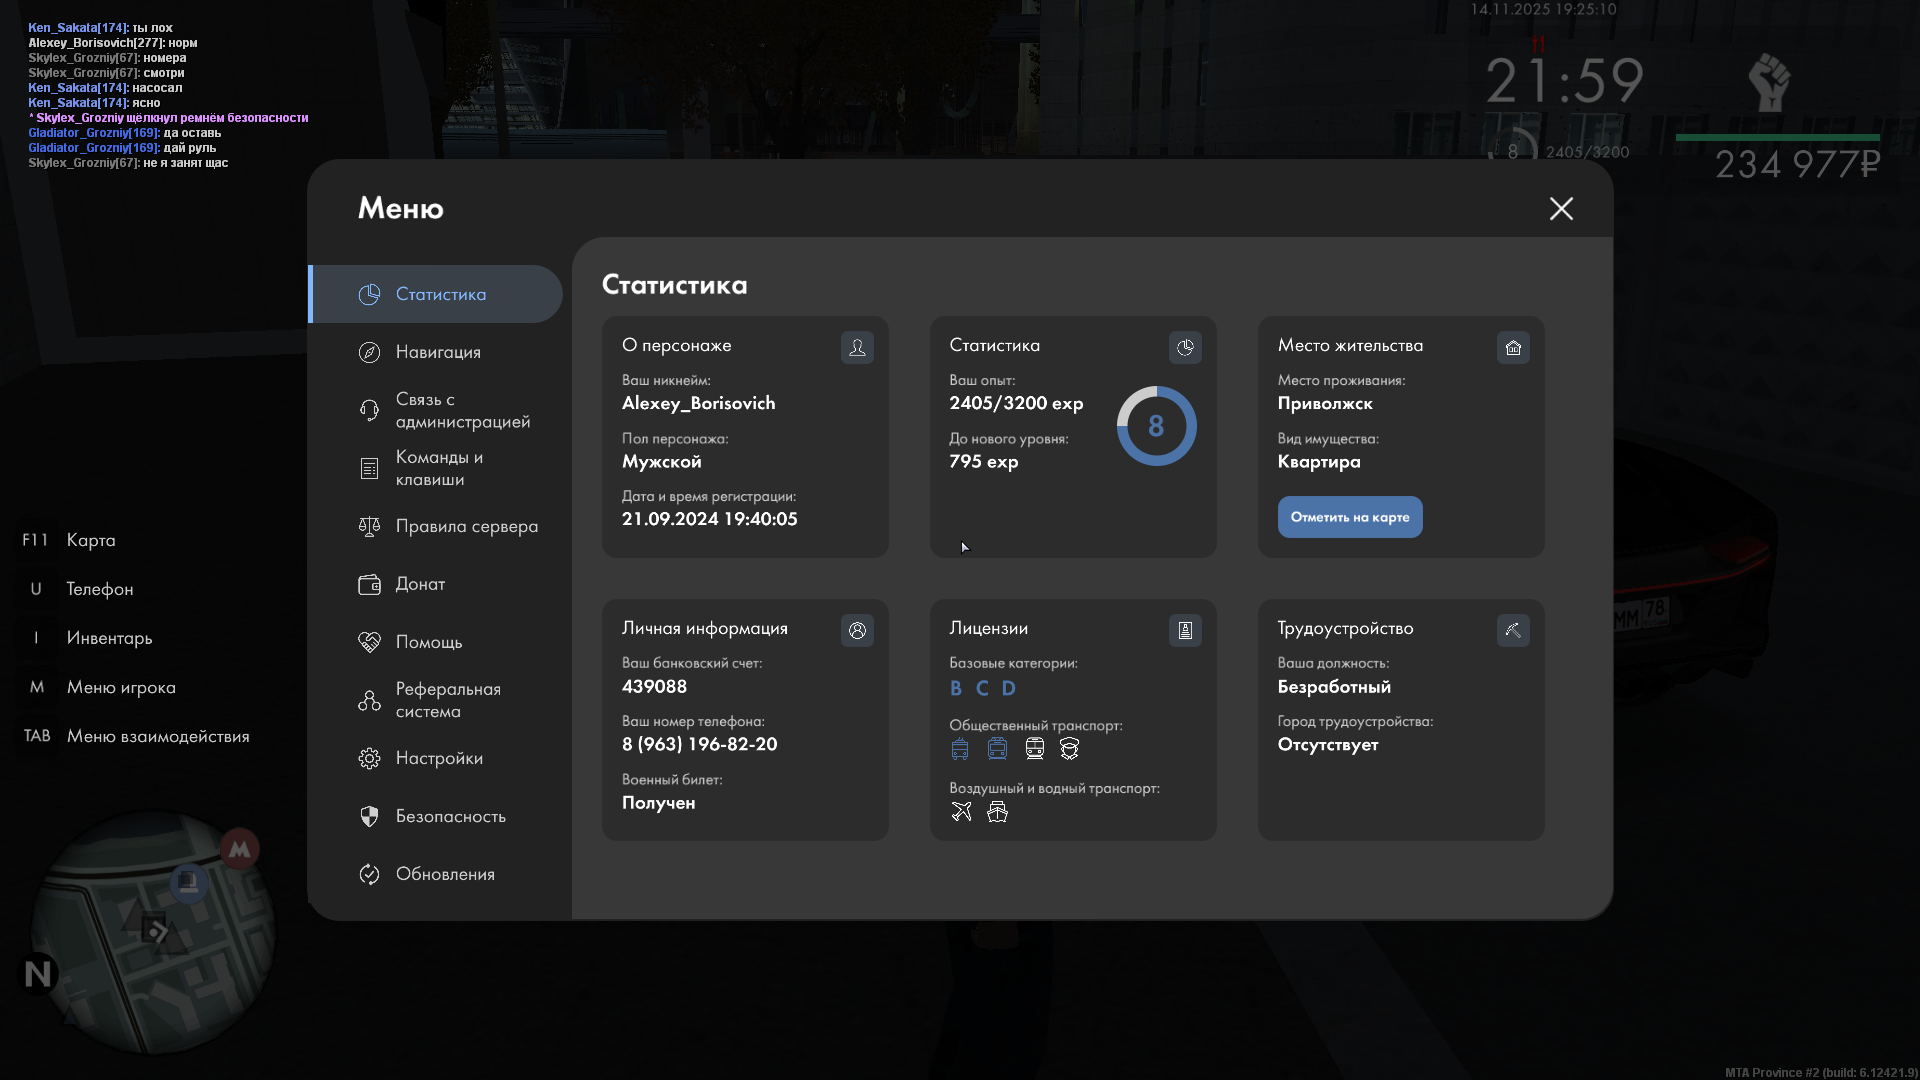Select the Донат sidebar item
1920x1080 pixels.
coord(420,584)
